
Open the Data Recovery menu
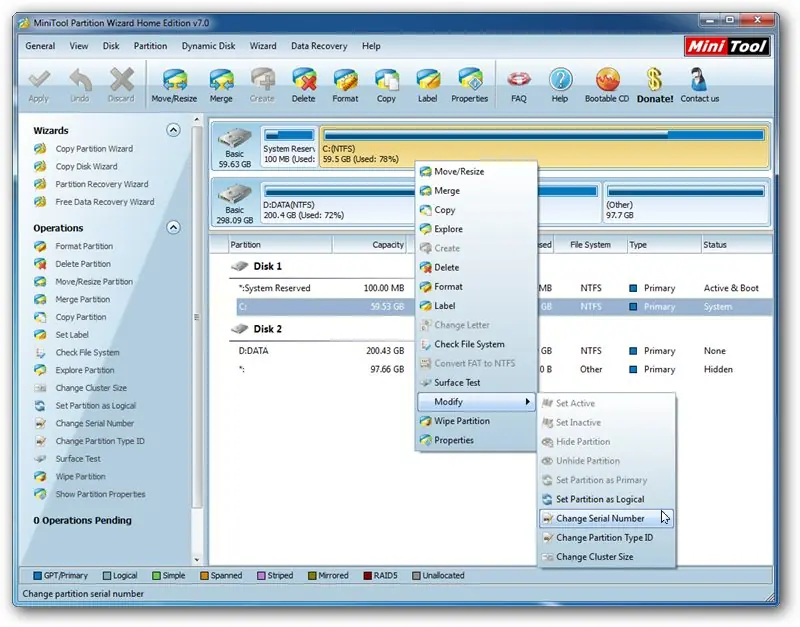(319, 46)
